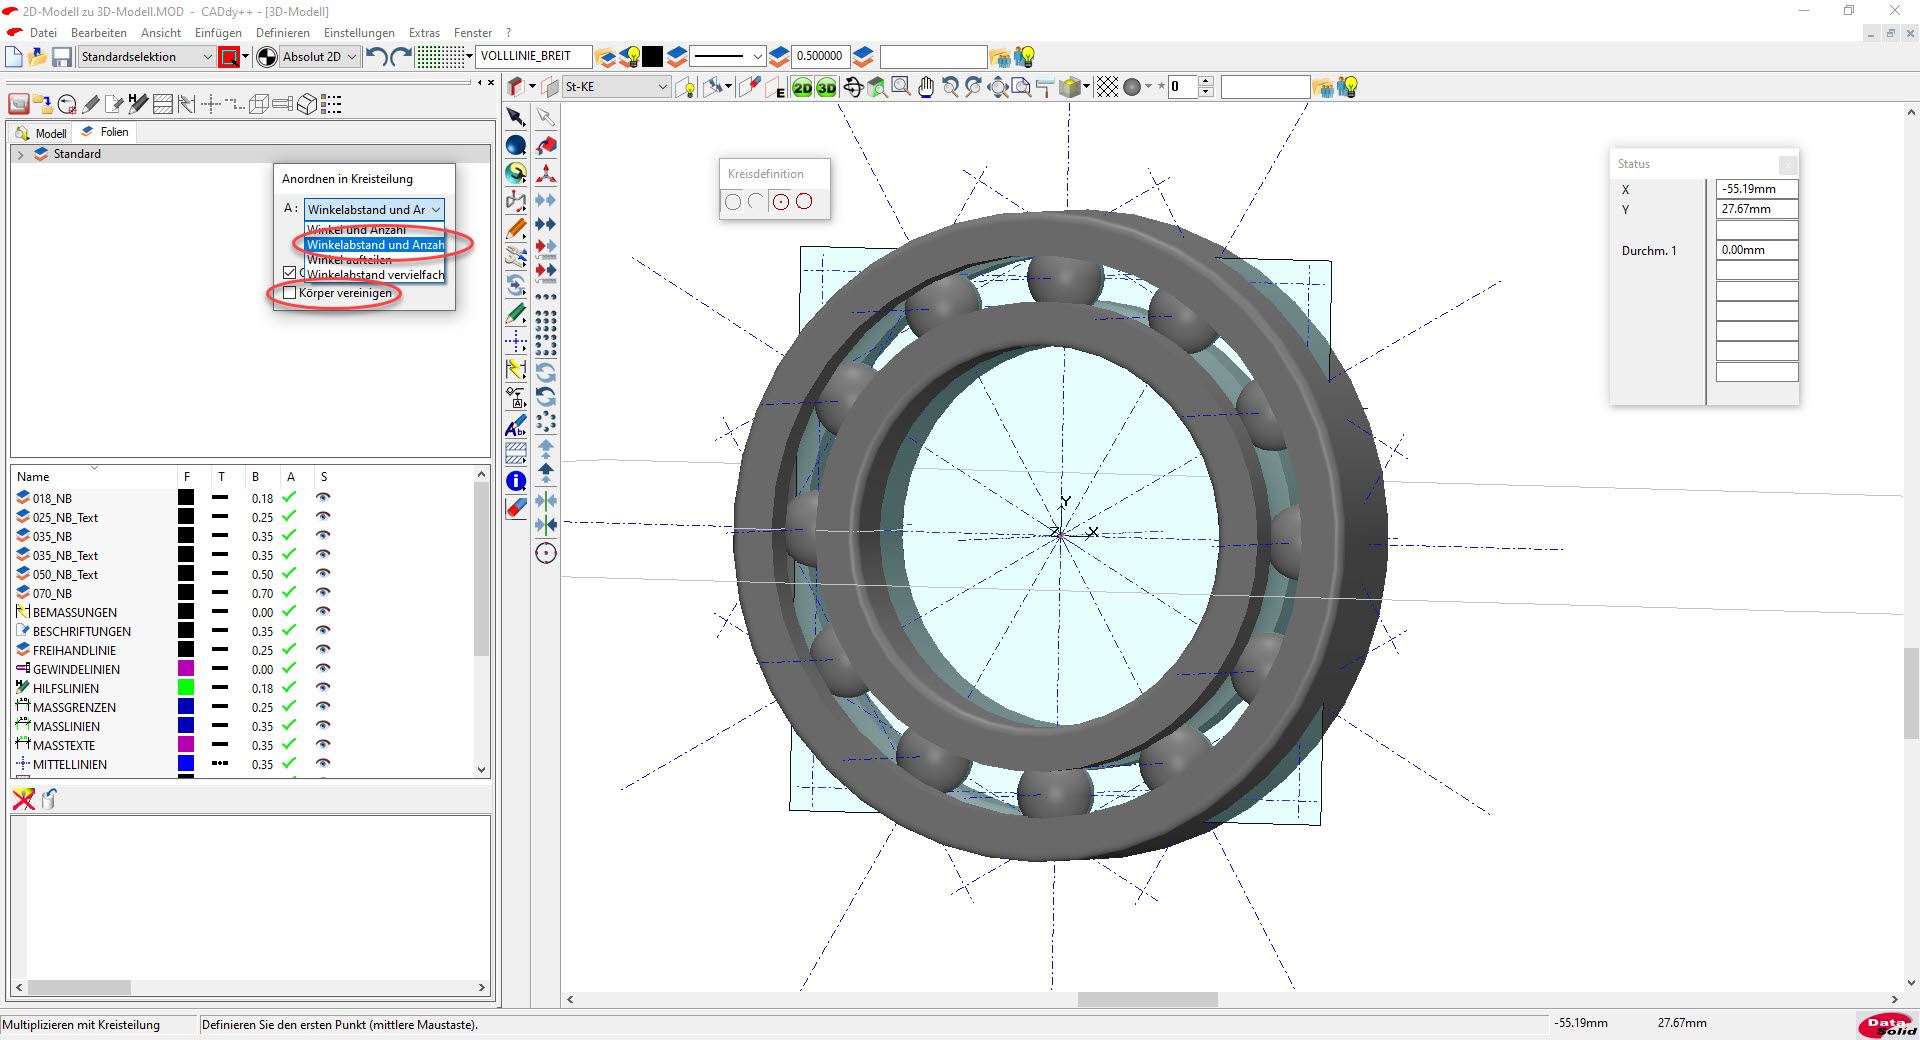Screen dimensions: 1920x1040
Task: Enable the Körper vereinigen checkbox
Action: click(290, 293)
